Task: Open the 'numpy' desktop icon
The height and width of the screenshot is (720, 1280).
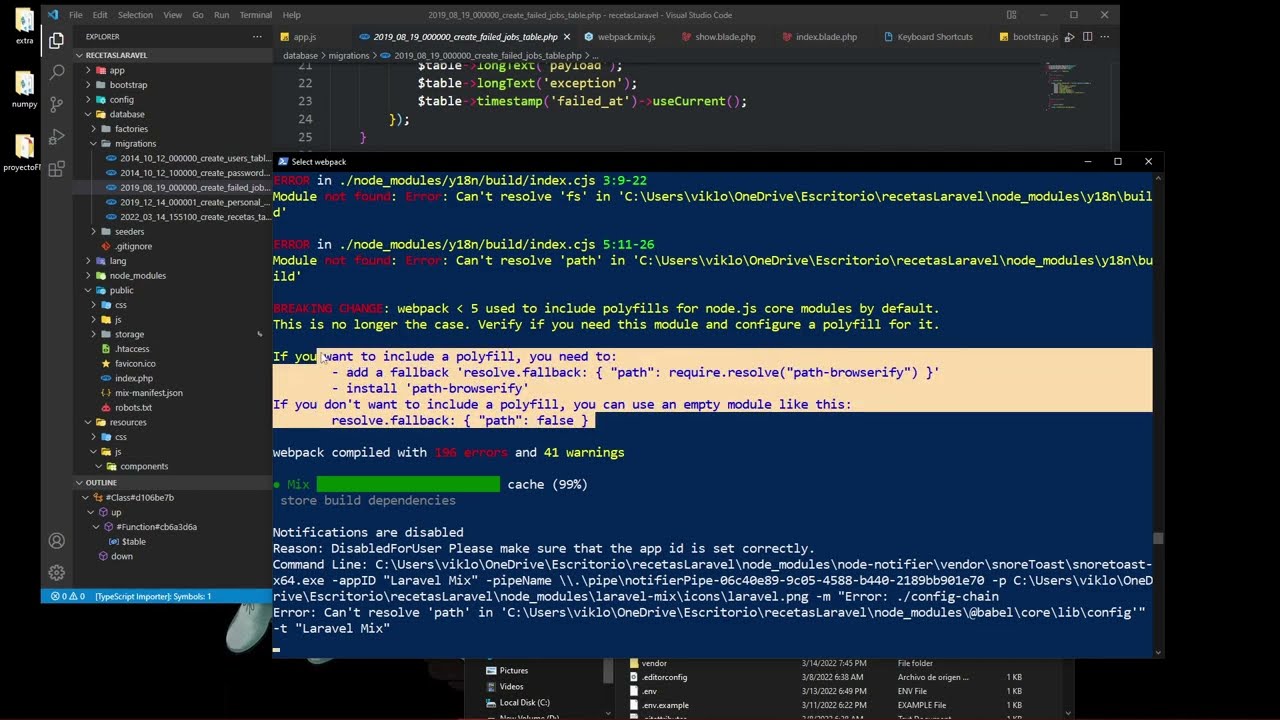Action: tap(24, 90)
